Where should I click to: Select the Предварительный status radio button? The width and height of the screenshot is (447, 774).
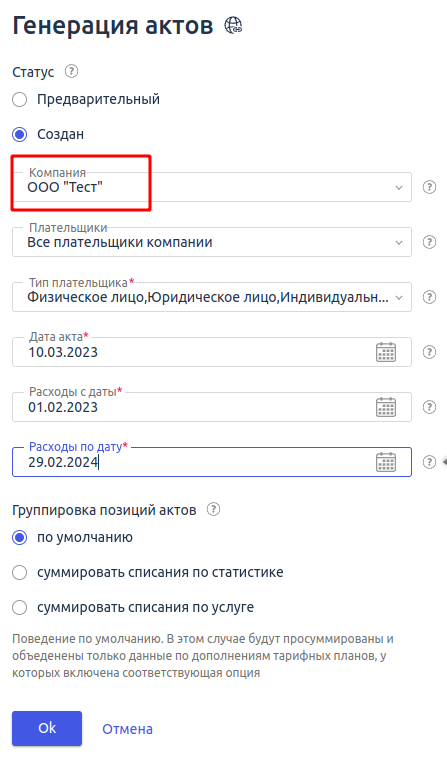click(20, 99)
